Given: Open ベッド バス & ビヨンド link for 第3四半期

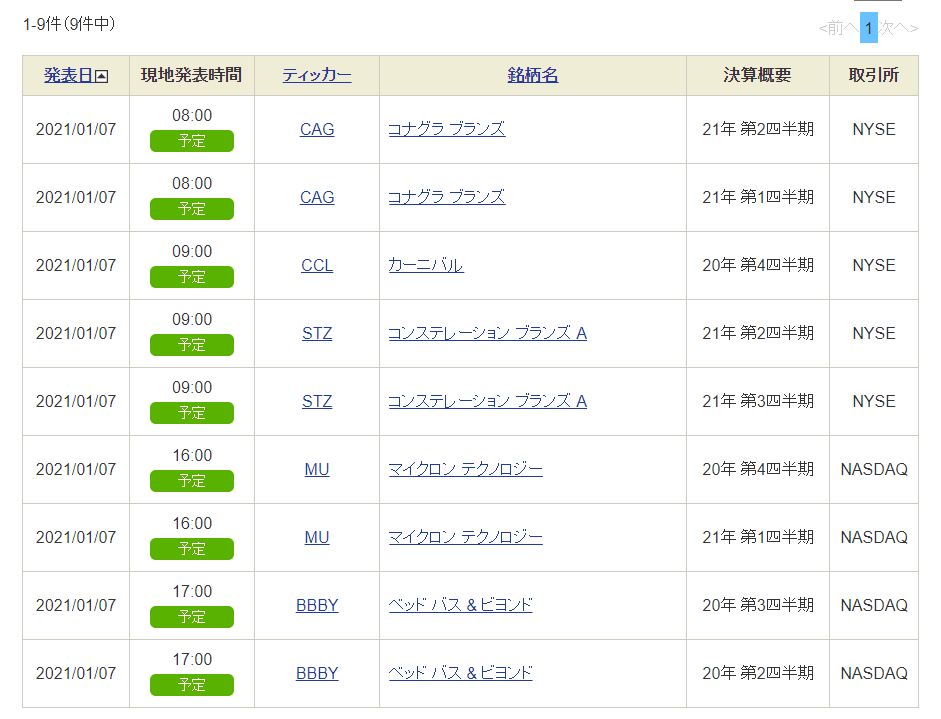Looking at the screenshot, I should [x=460, y=605].
